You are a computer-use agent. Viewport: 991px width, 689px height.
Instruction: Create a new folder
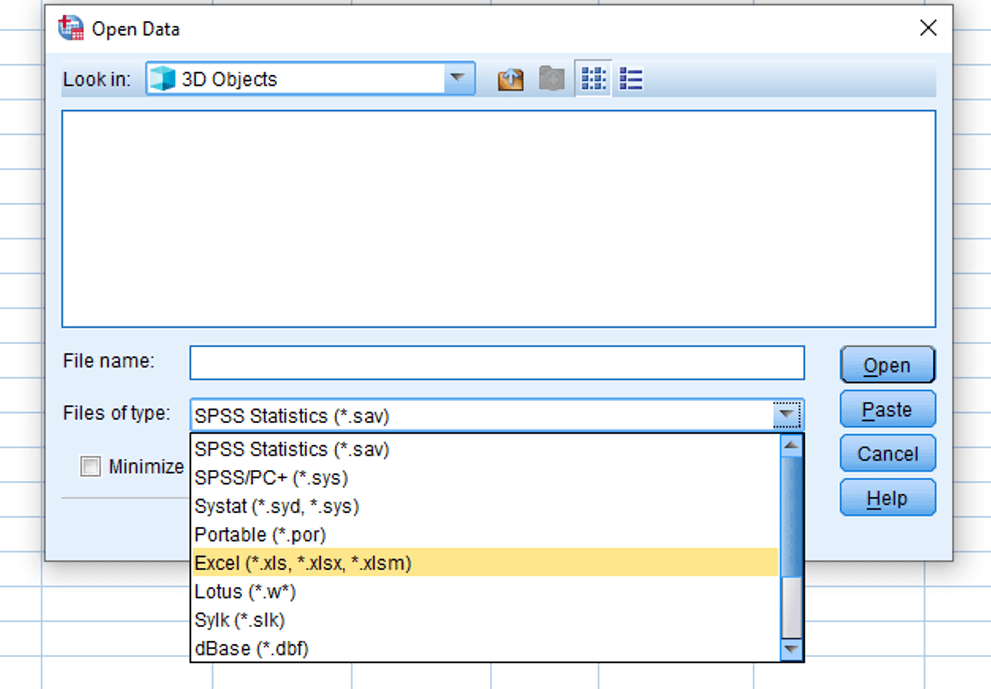(551, 78)
